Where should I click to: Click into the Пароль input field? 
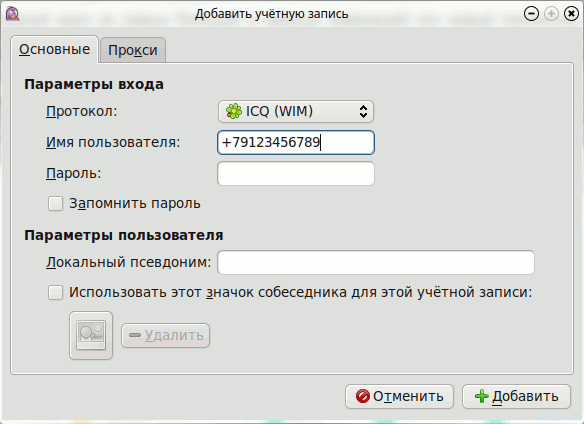coord(296,173)
